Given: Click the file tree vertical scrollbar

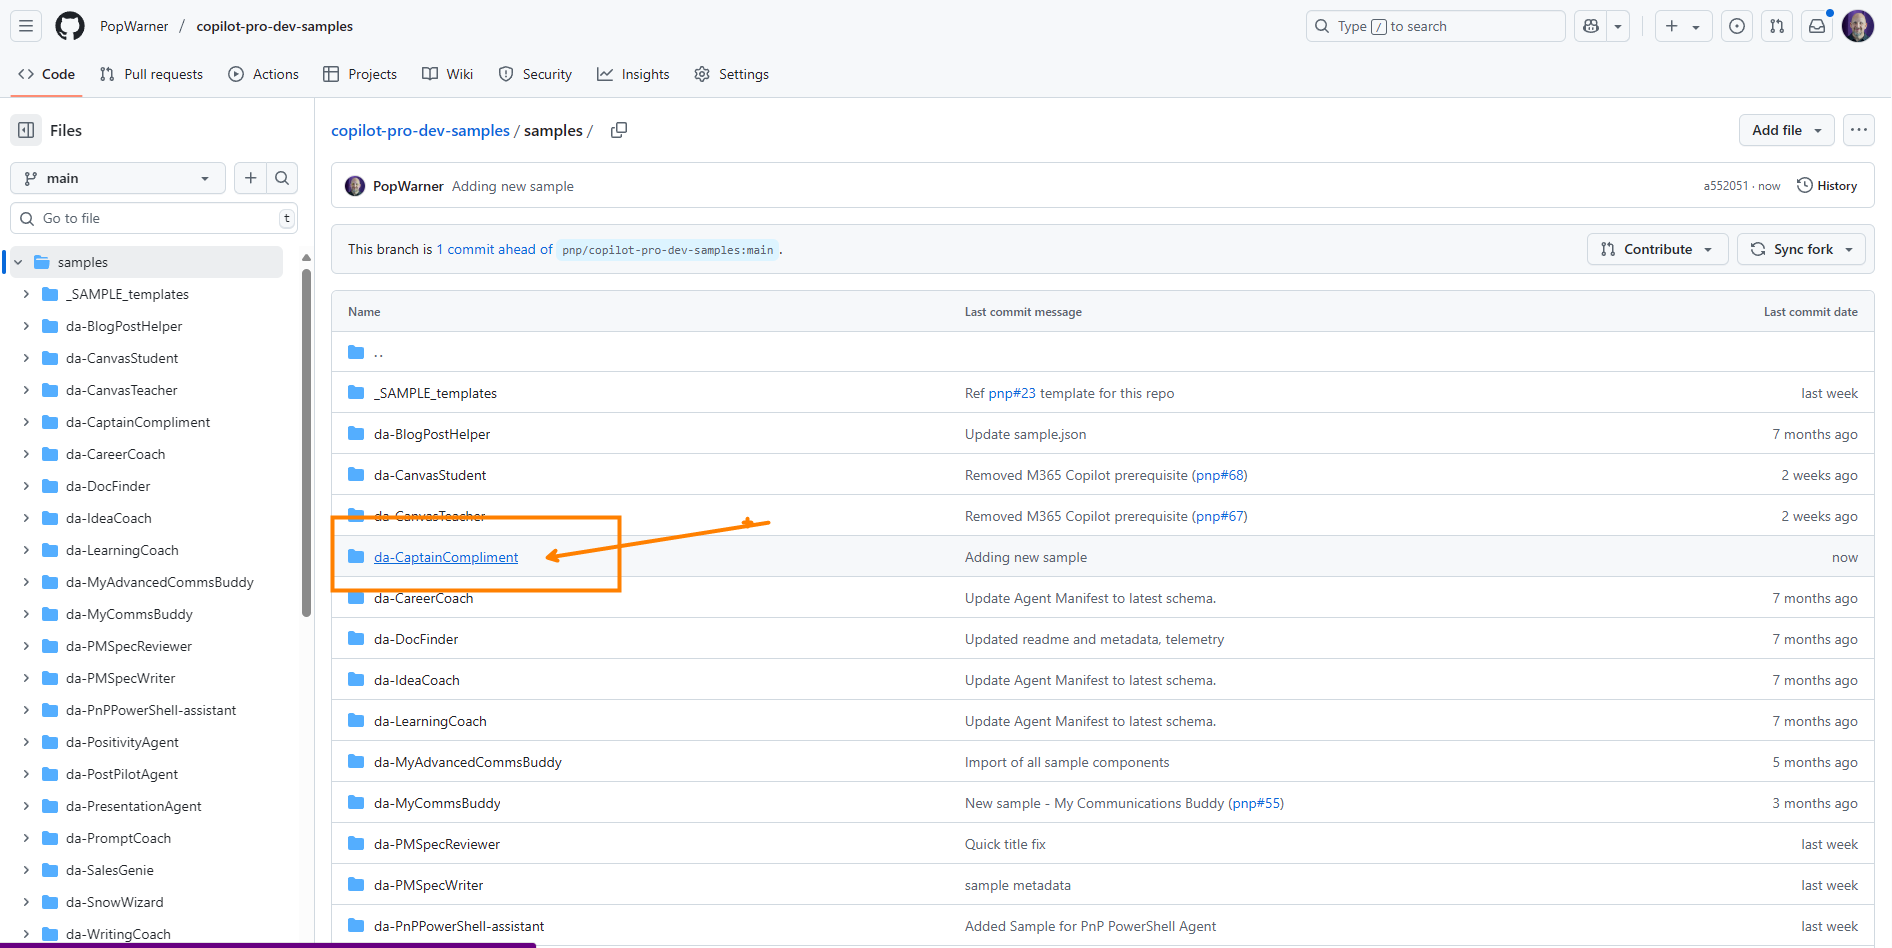Looking at the screenshot, I should [x=306, y=444].
